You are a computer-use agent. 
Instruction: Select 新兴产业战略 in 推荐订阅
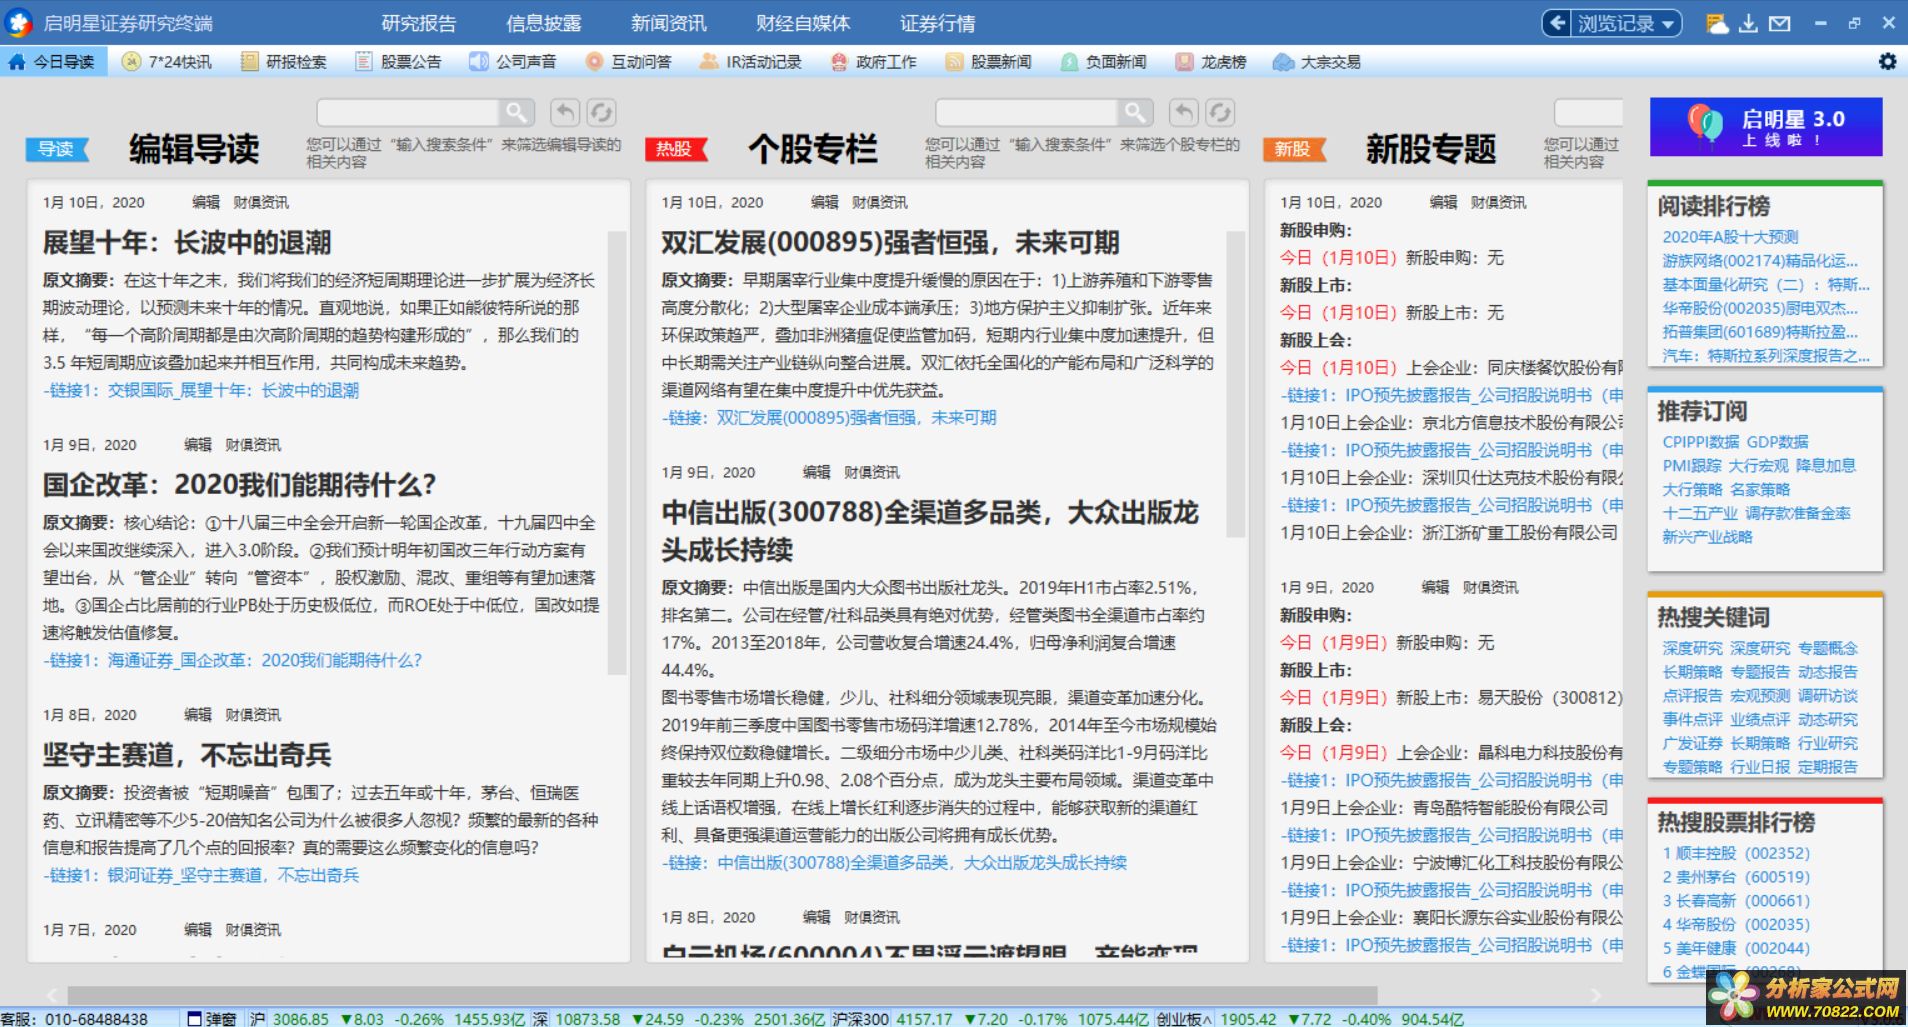1707,537
